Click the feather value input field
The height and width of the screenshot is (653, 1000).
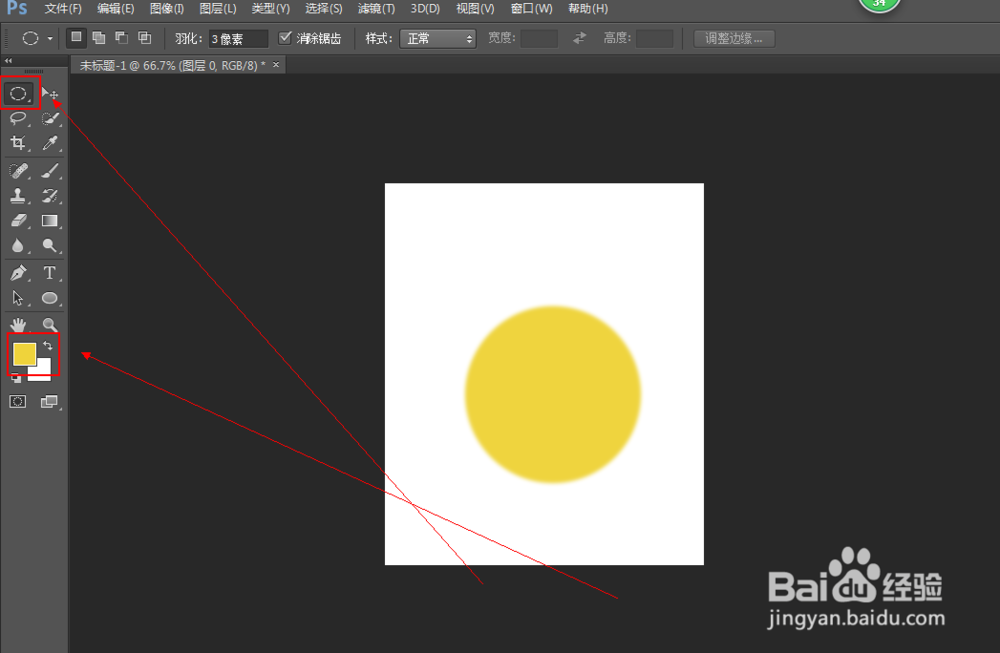pyautogui.click(x=238, y=39)
